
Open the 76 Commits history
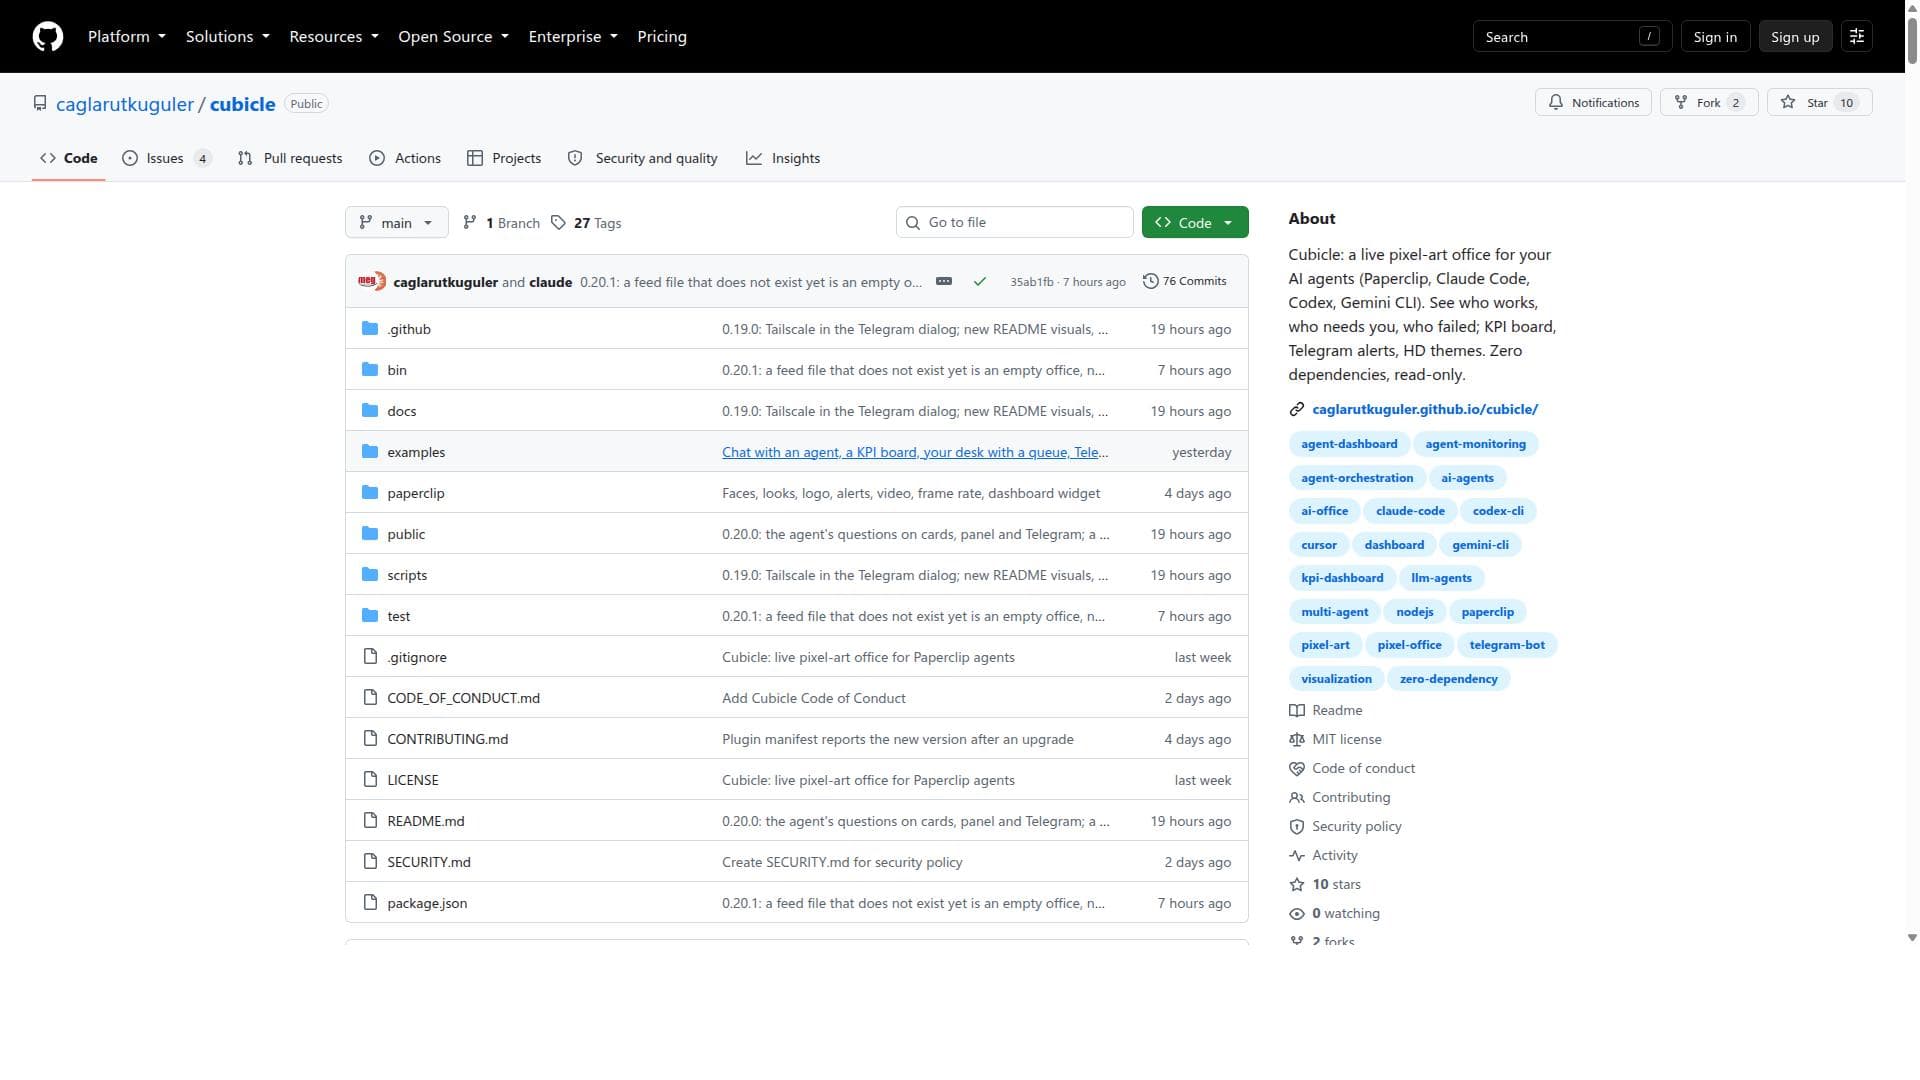pyautogui.click(x=1185, y=282)
